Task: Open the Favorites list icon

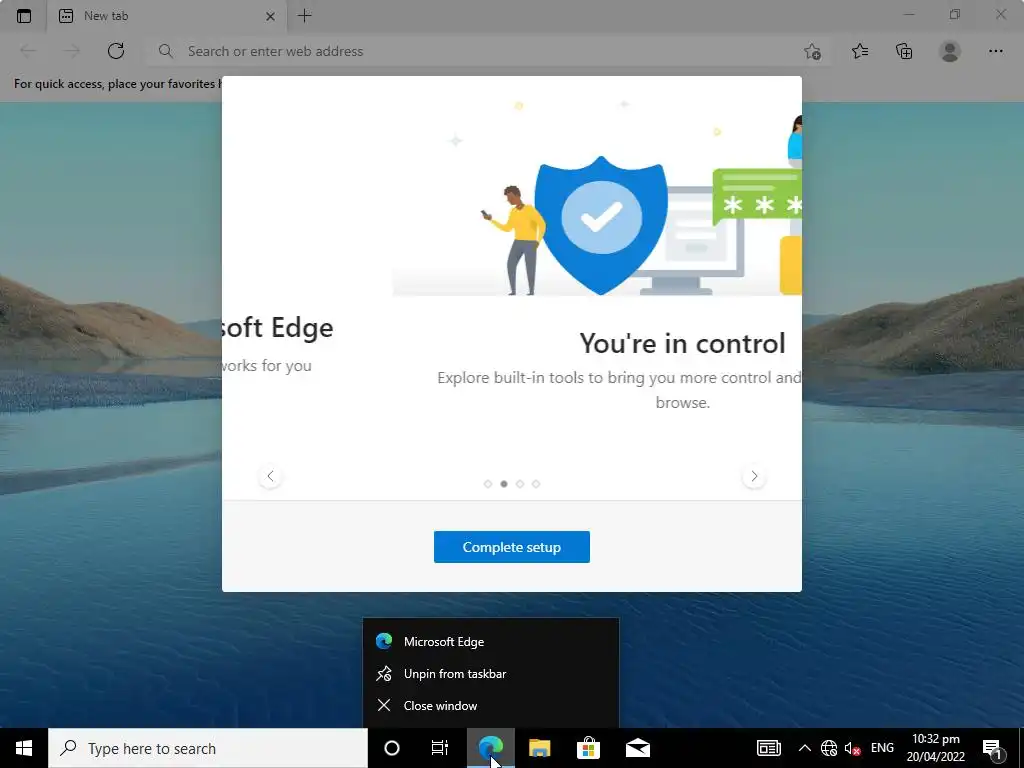Action: point(860,51)
